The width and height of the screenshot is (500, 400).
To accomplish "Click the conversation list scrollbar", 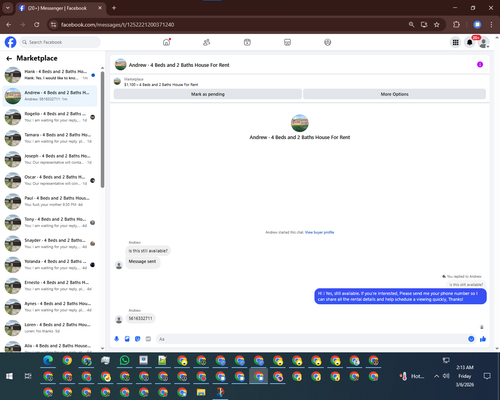I will pyautogui.click(x=102, y=130).
